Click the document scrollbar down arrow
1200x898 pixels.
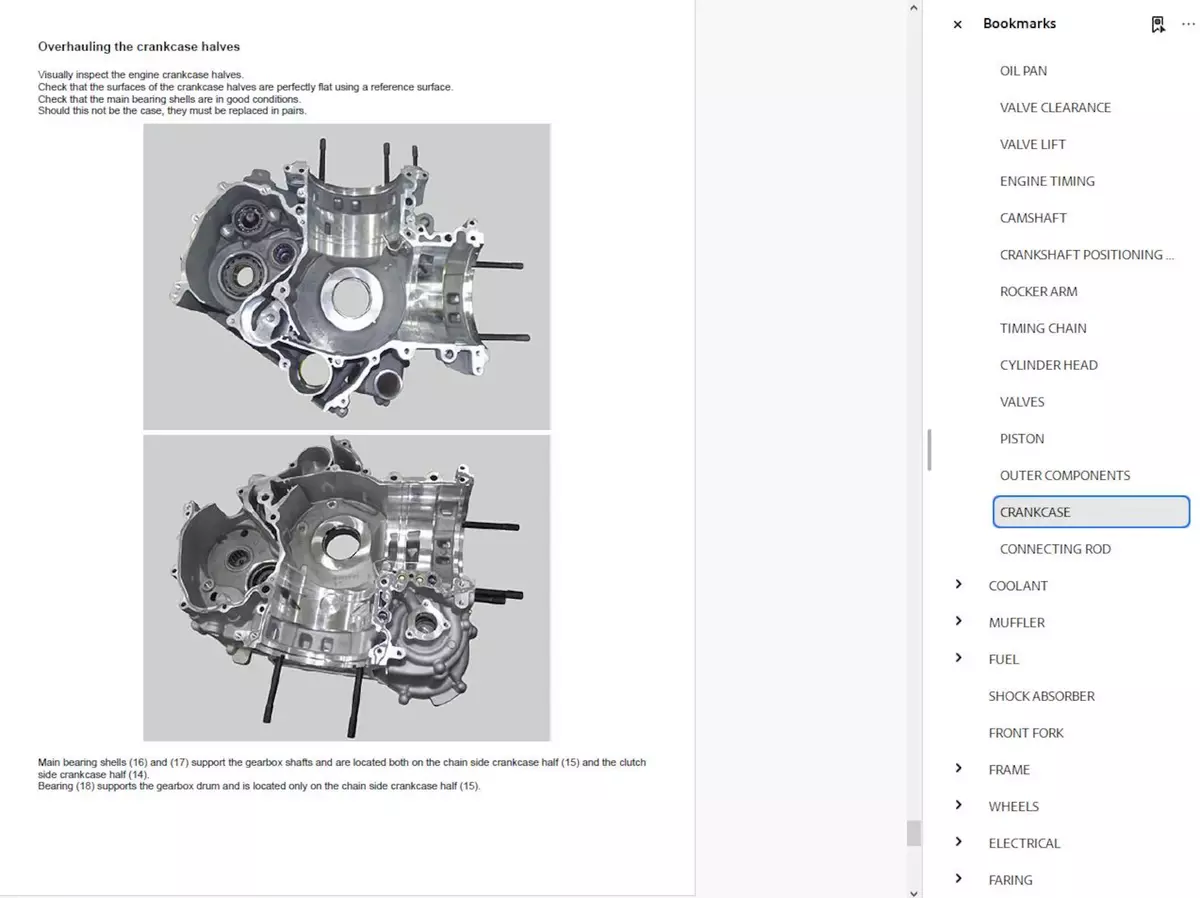(913, 891)
